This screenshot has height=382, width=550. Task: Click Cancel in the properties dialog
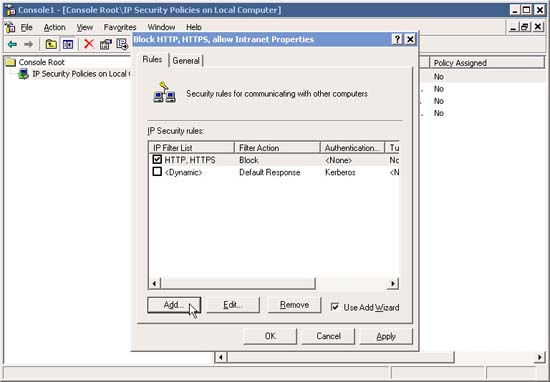point(328,336)
